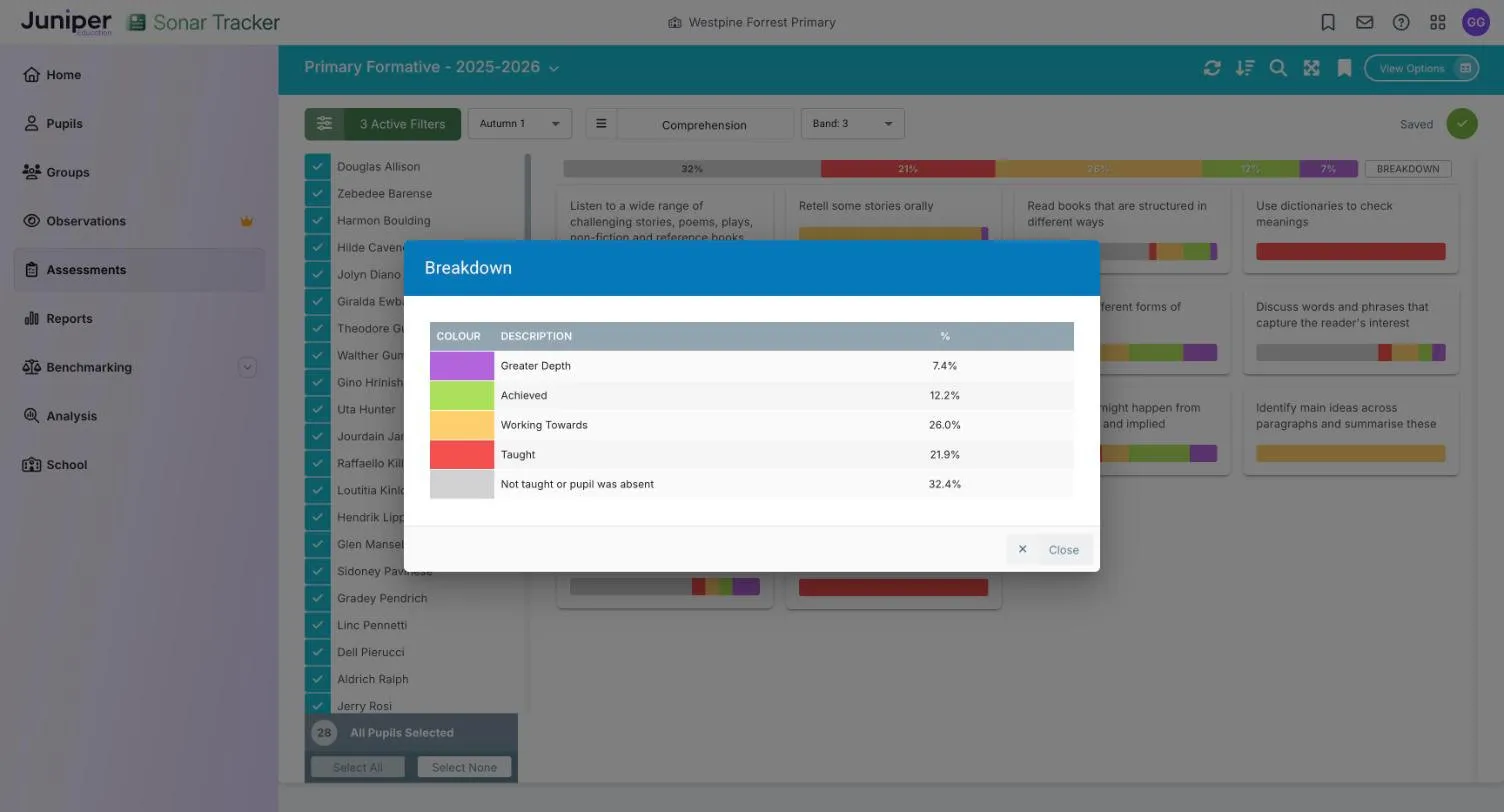The width and height of the screenshot is (1504, 812).
Task: Open the Band: 3 dropdown
Action: 852,124
